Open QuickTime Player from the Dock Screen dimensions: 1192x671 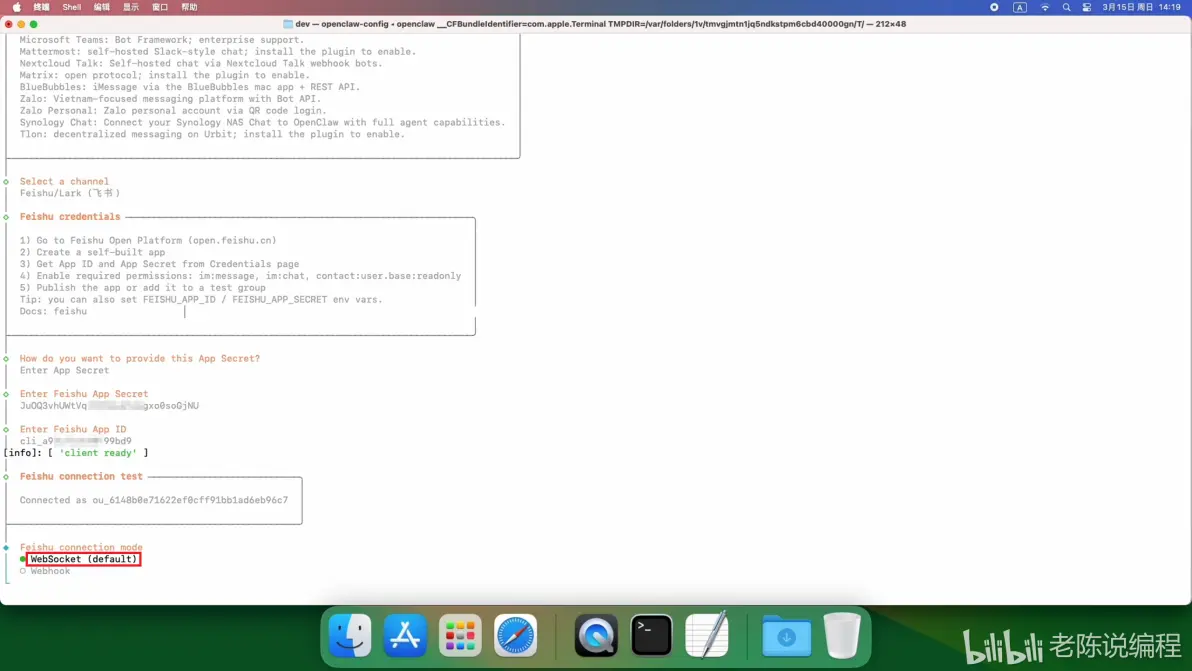(x=596, y=635)
